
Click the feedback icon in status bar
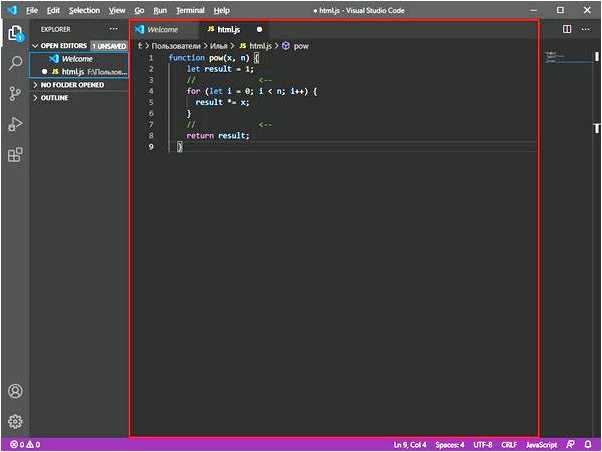571,444
